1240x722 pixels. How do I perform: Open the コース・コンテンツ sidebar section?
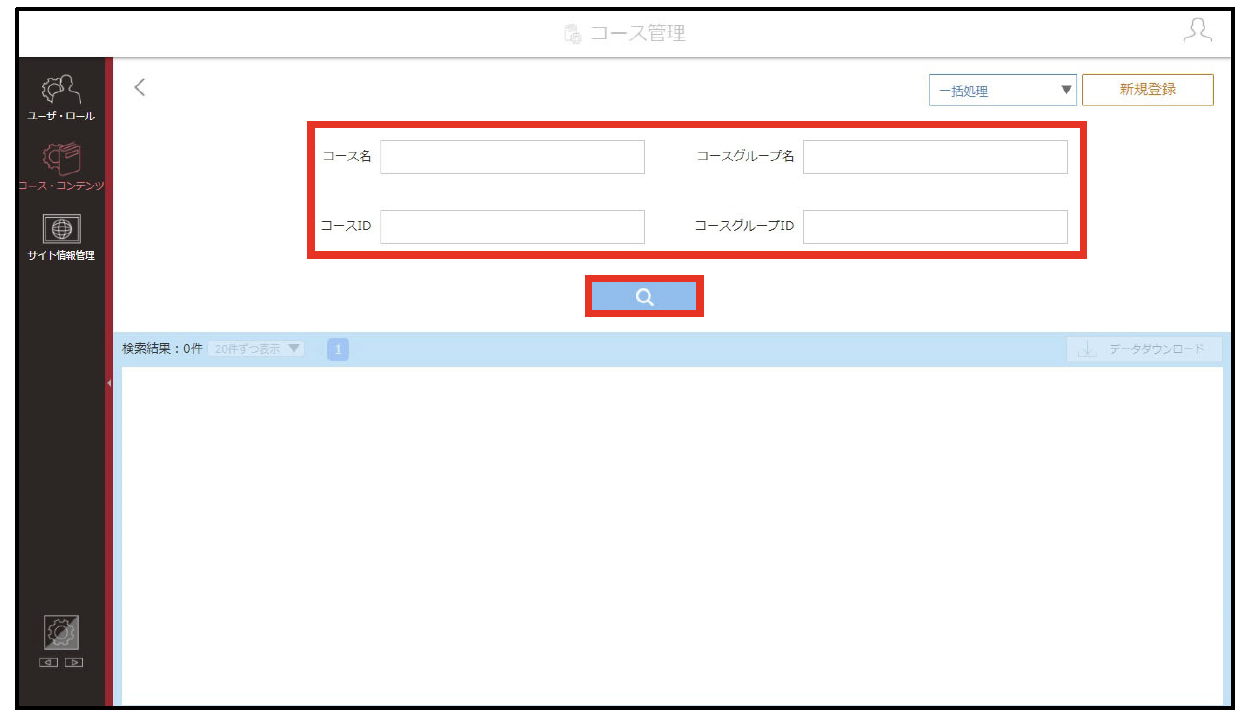(x=61, y=168)
